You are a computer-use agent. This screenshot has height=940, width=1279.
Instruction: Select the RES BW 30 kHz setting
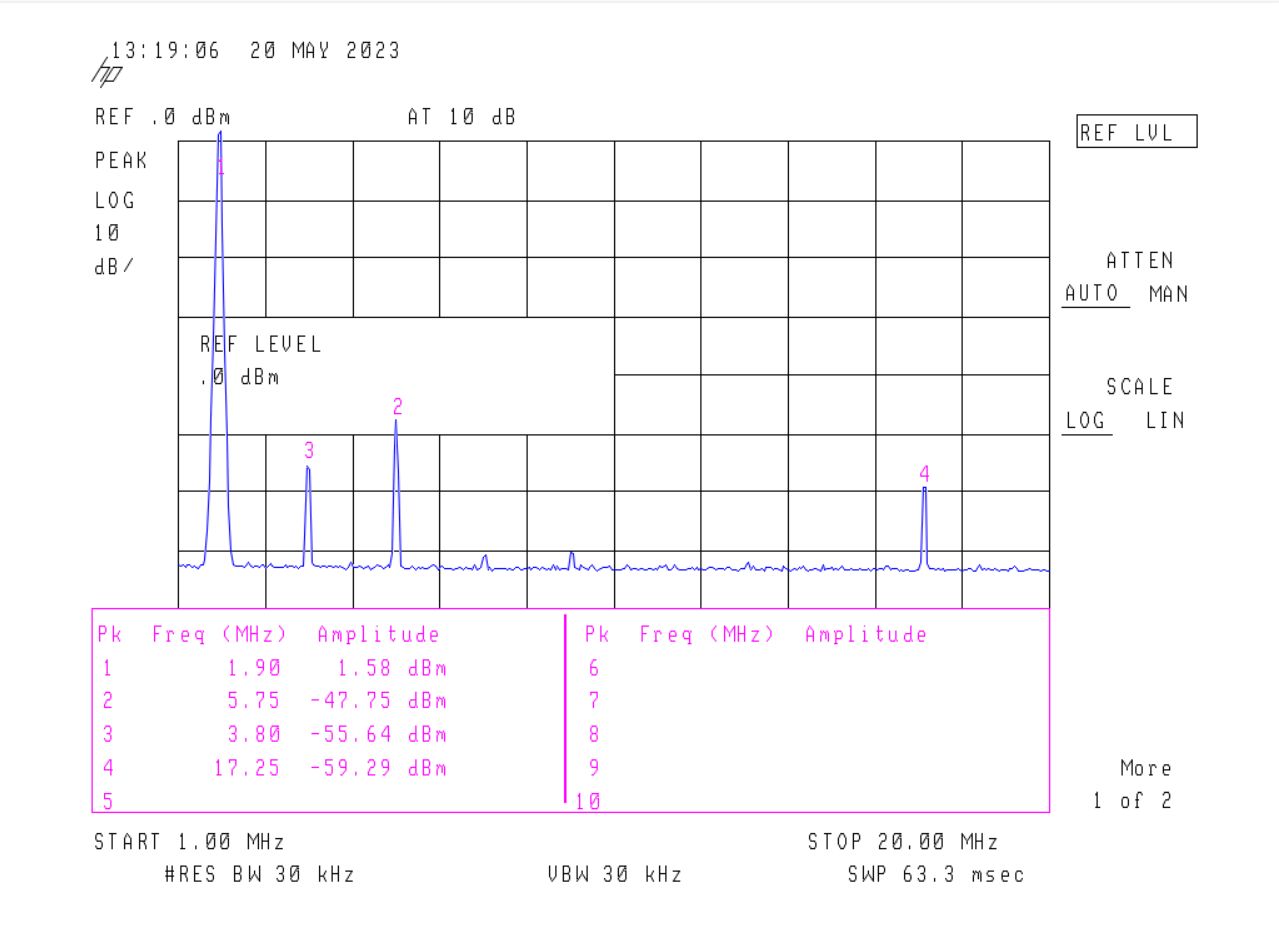click(x=259, y=875)
